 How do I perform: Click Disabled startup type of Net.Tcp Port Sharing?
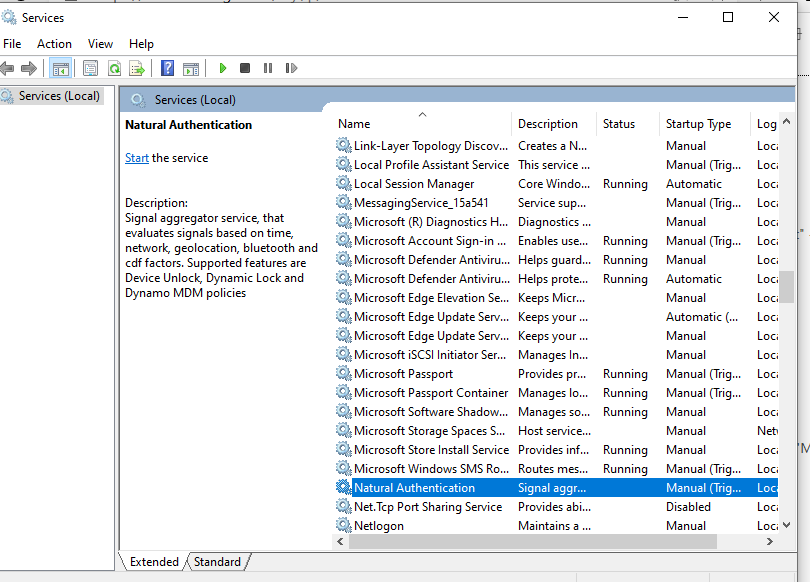coord(688,507)
